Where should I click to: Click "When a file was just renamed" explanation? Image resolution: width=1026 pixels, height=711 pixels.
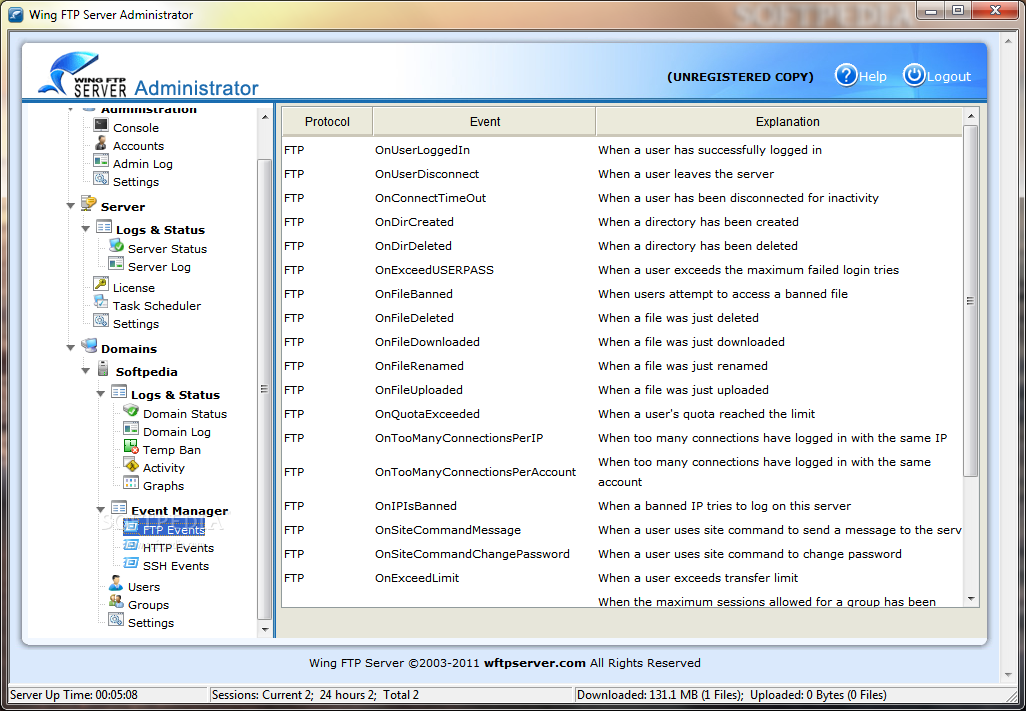[x=682, y=366]
